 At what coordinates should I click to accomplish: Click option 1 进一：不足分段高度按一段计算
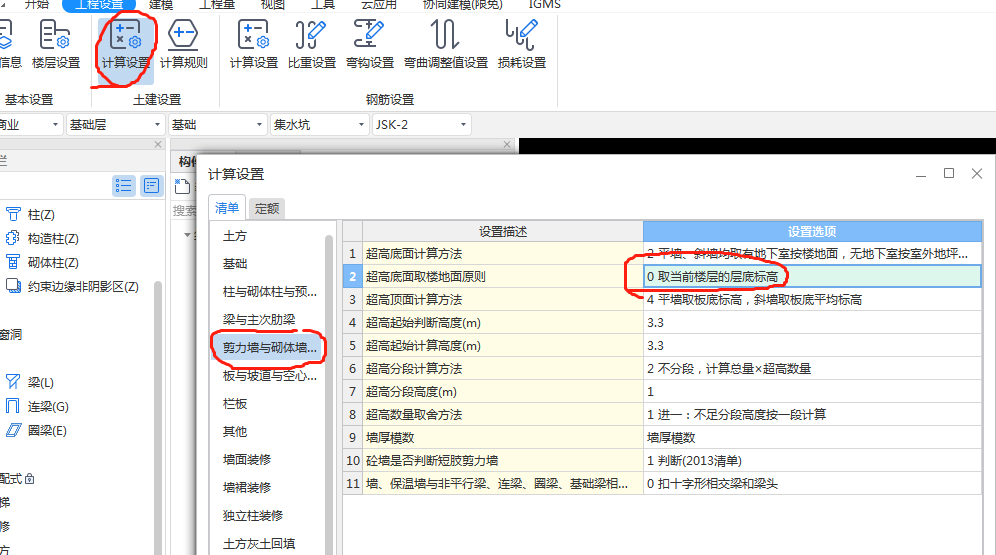pos(812,415)
